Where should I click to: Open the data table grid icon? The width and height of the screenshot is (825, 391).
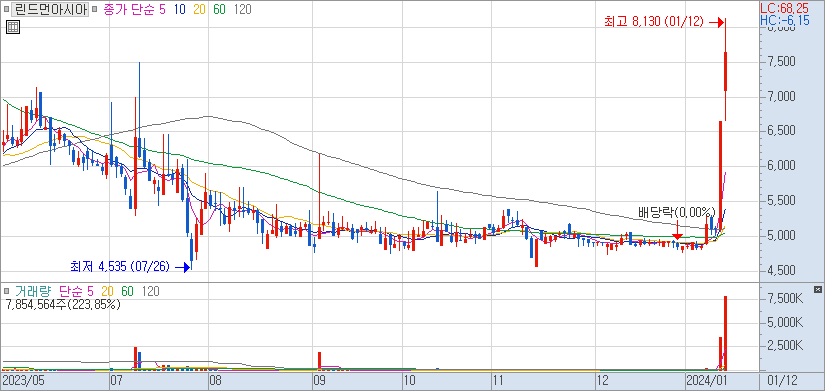(13, 27)
